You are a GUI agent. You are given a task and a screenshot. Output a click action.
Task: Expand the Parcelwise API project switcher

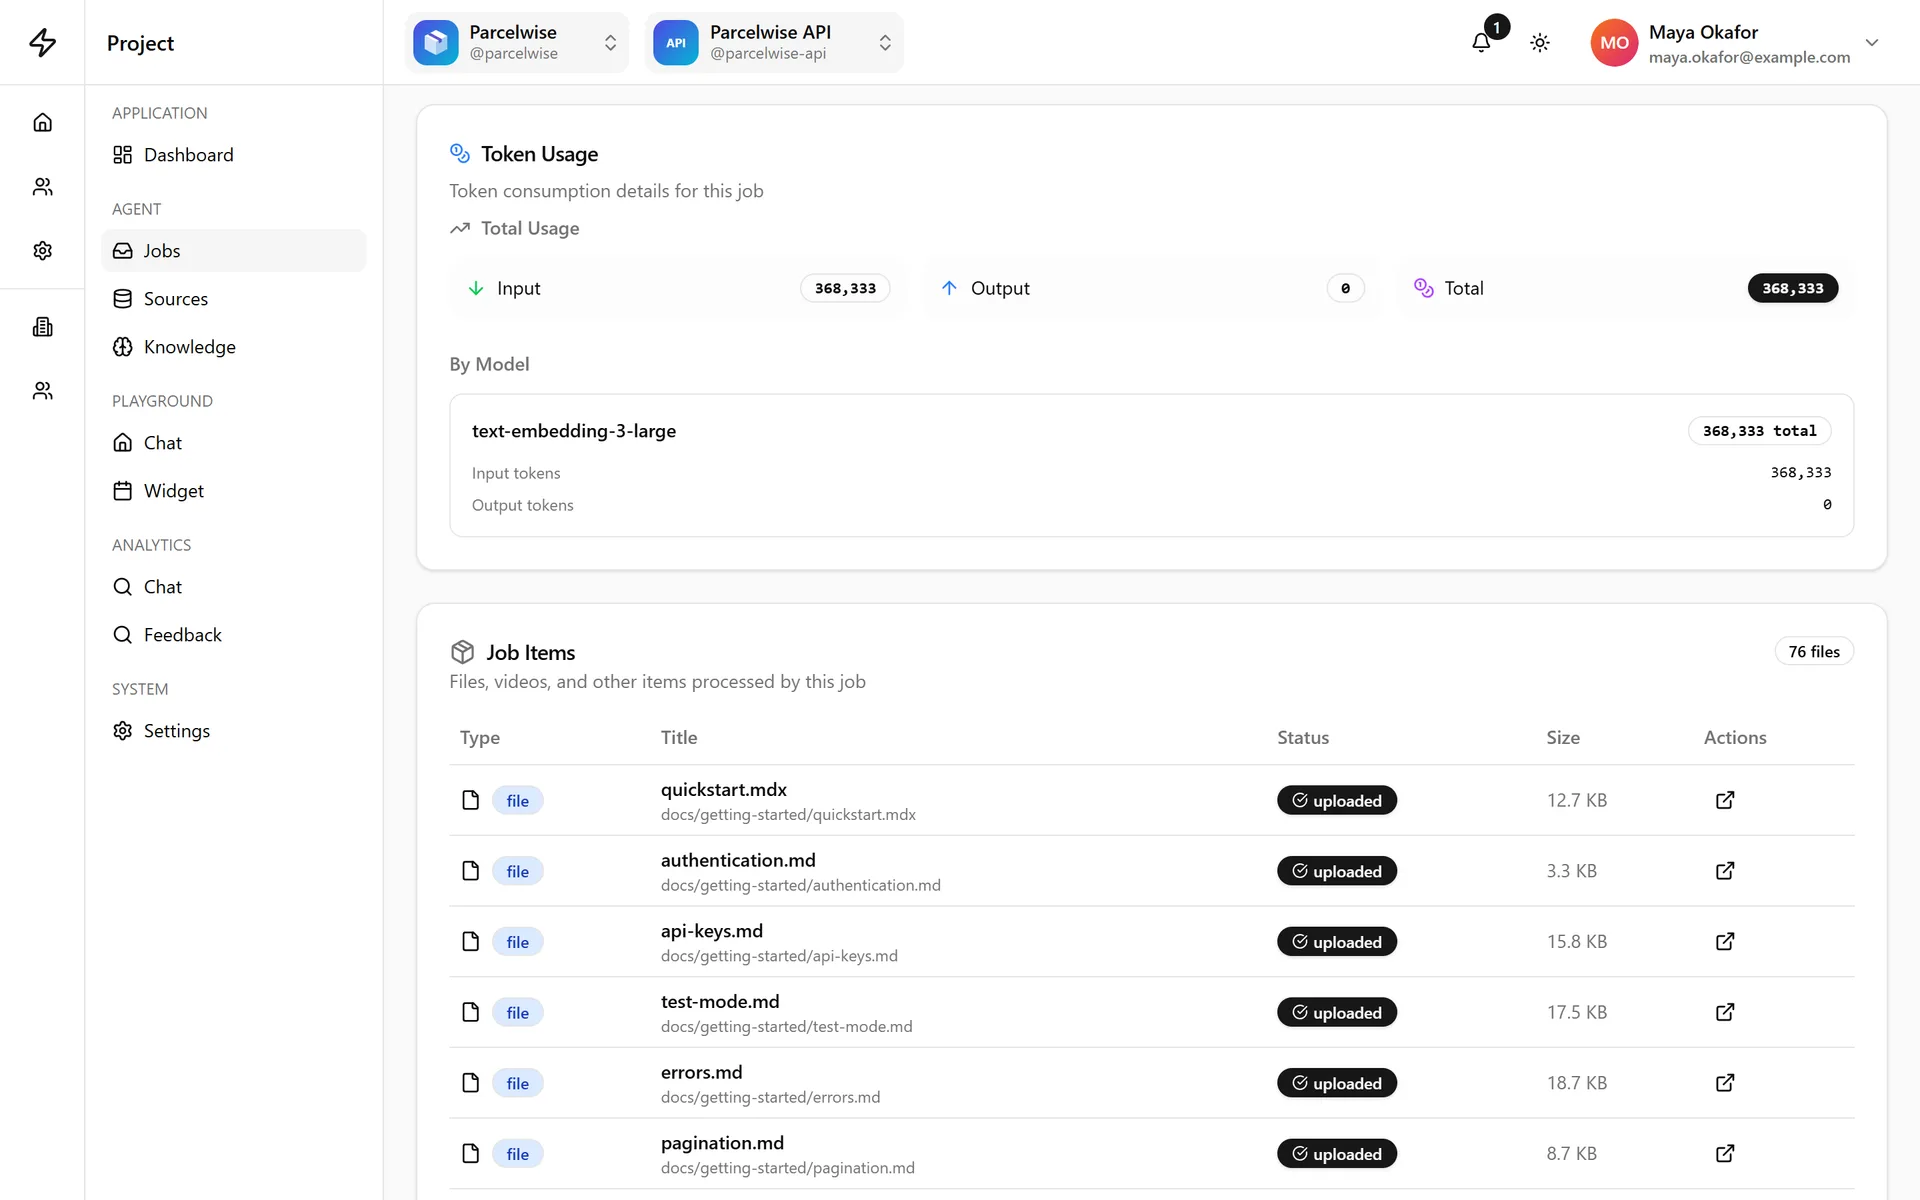click(x=774, y=43)
